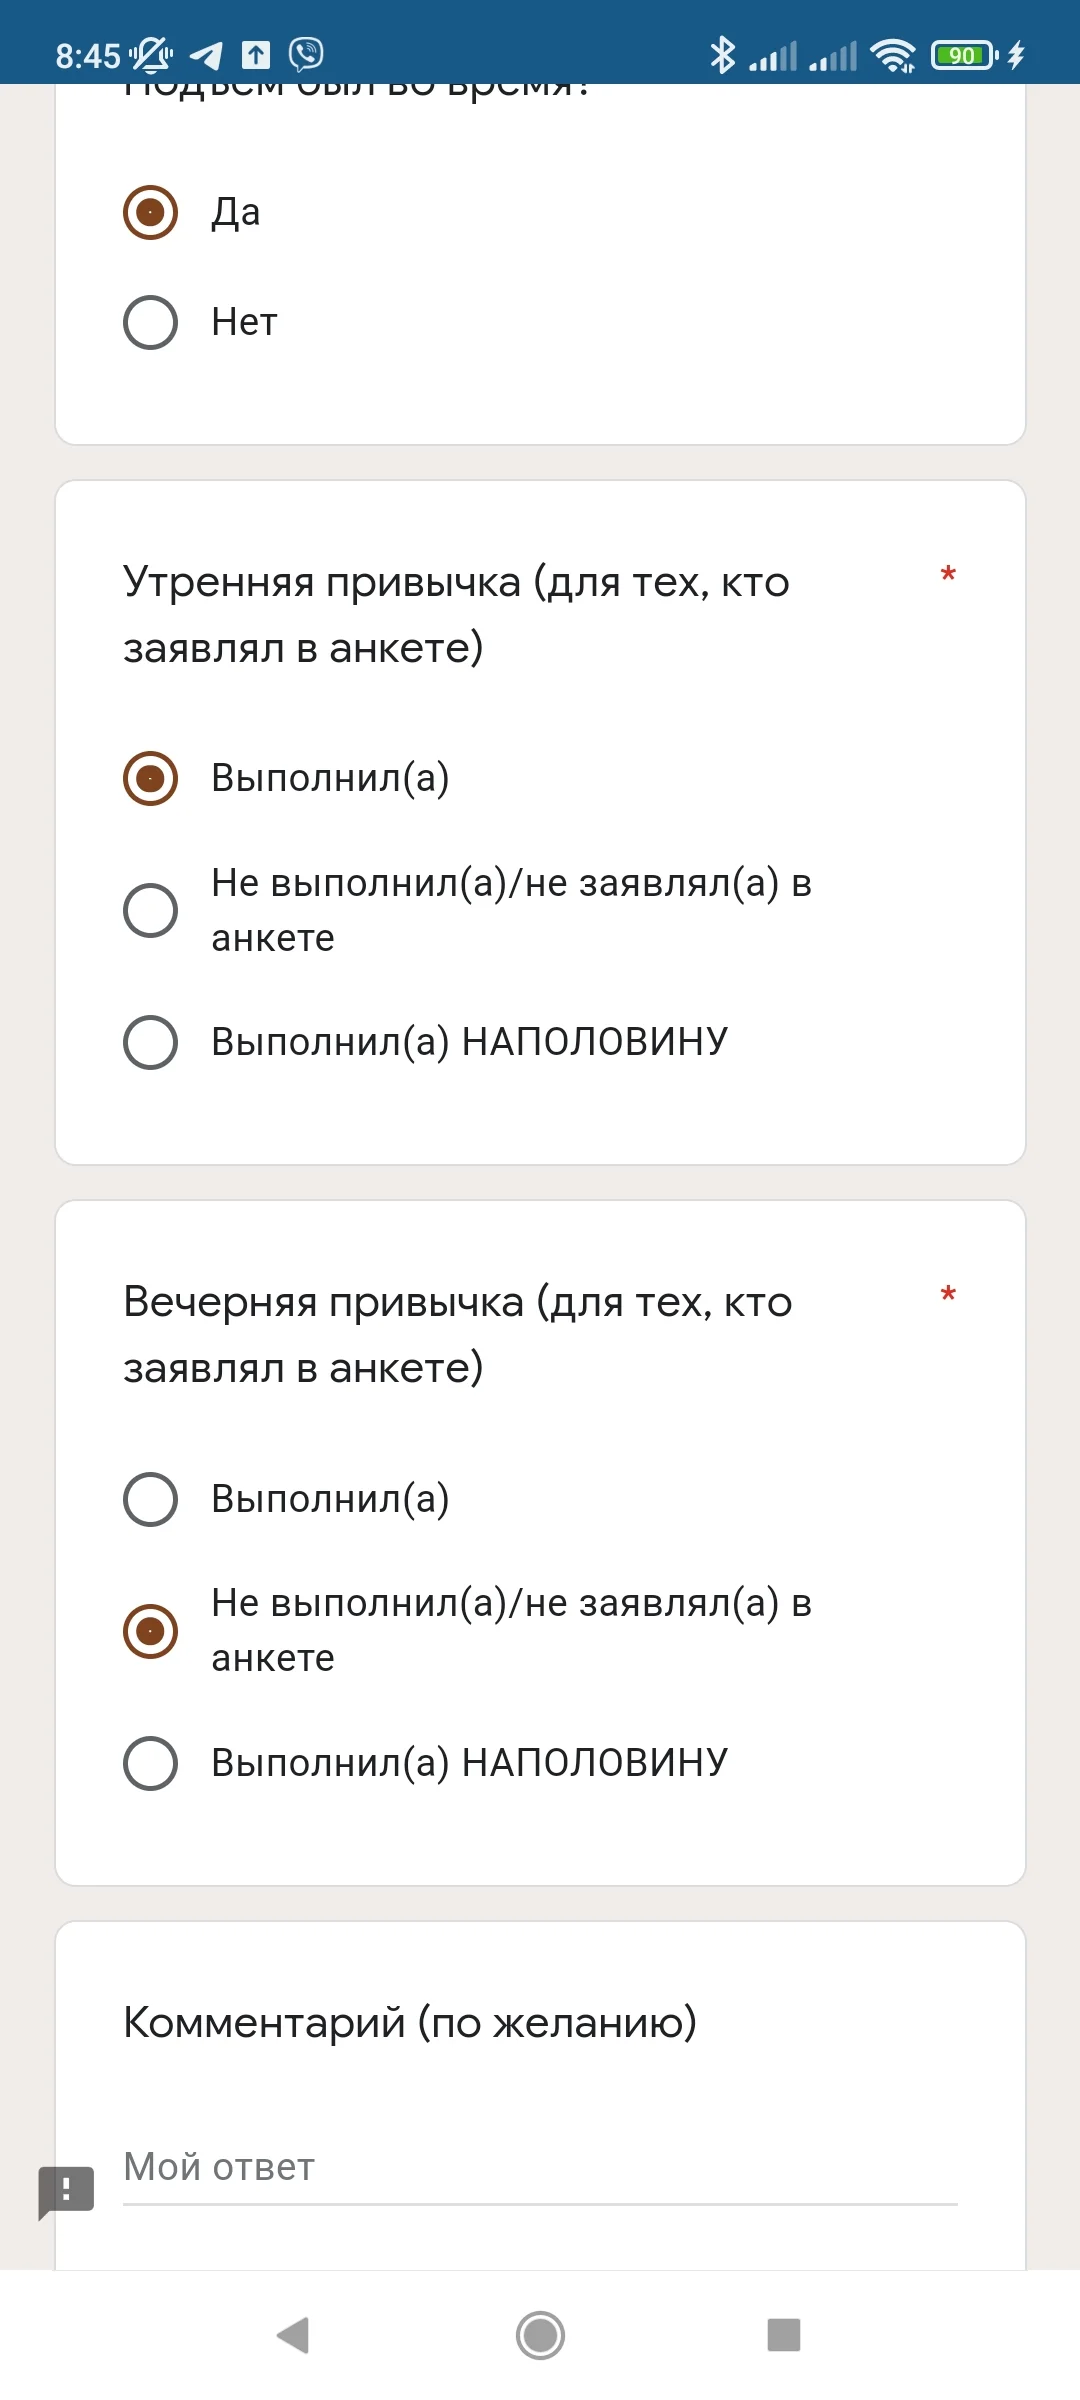
Task: Choose "Не выполнил(а)" under Утренняя привычка
Action: pyautogui.click(x=151, y=910)
